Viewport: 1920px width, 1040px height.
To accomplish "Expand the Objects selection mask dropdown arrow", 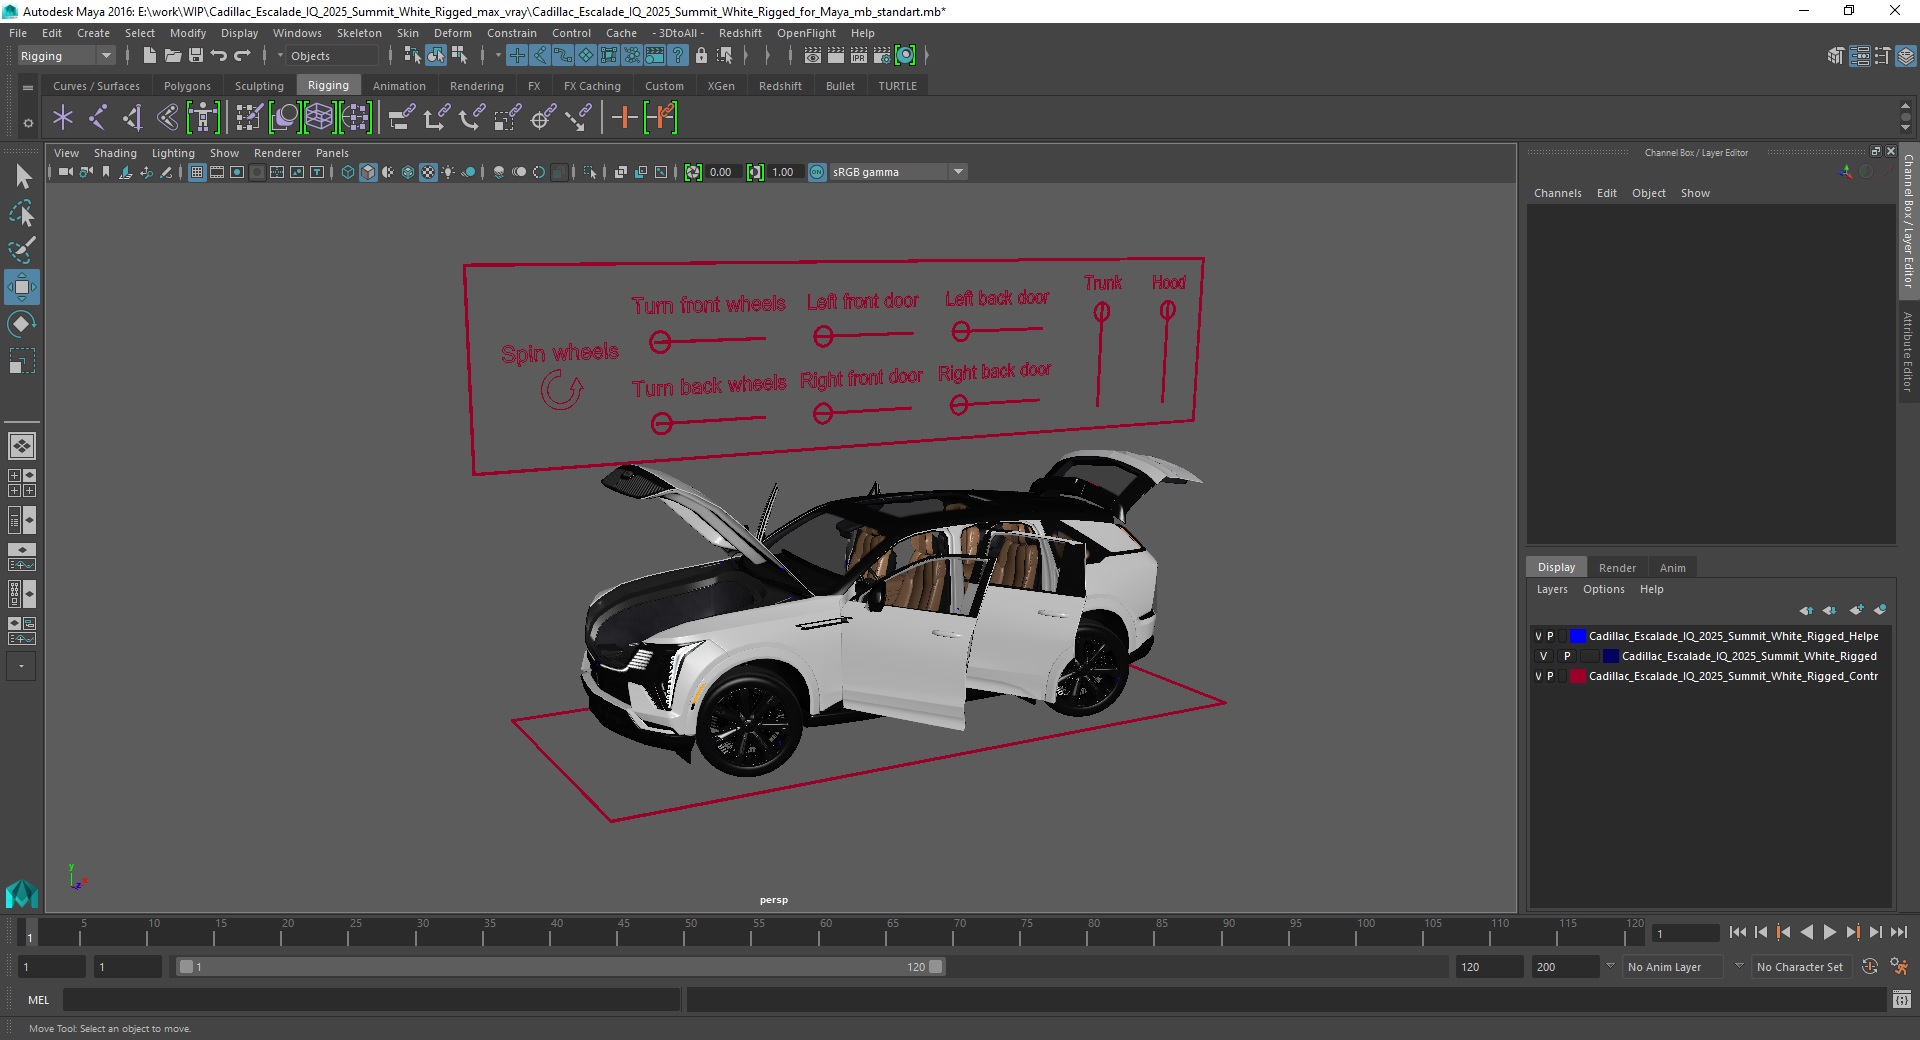I will tap(280, 56).
